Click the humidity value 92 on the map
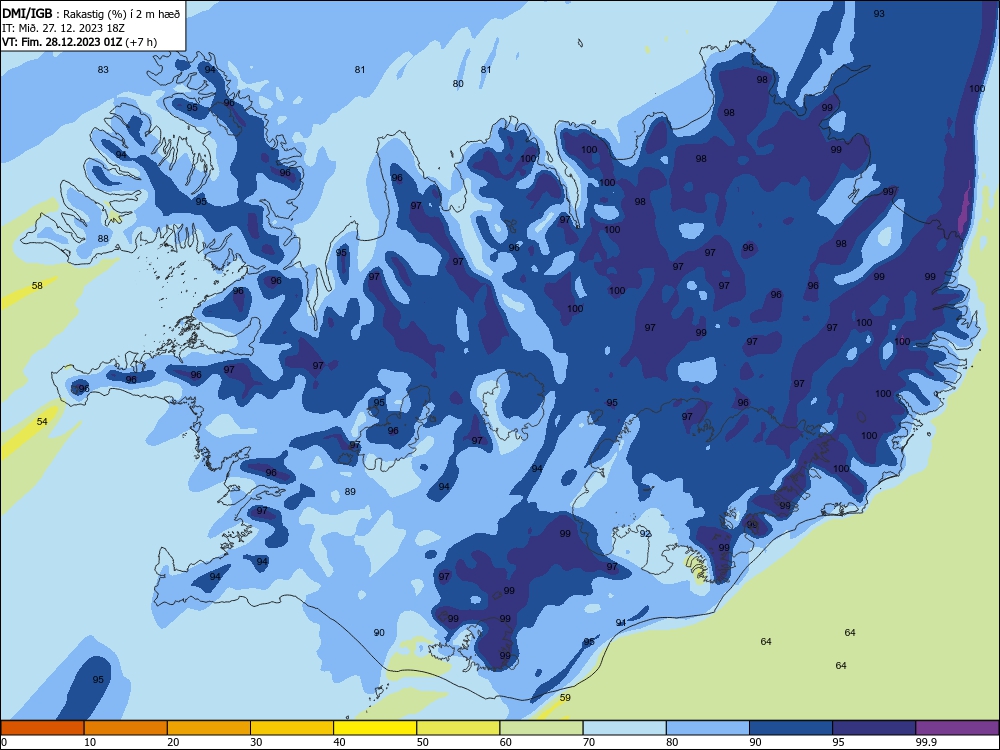Viewport: 1000px width, 750px height. pos(645,533)
